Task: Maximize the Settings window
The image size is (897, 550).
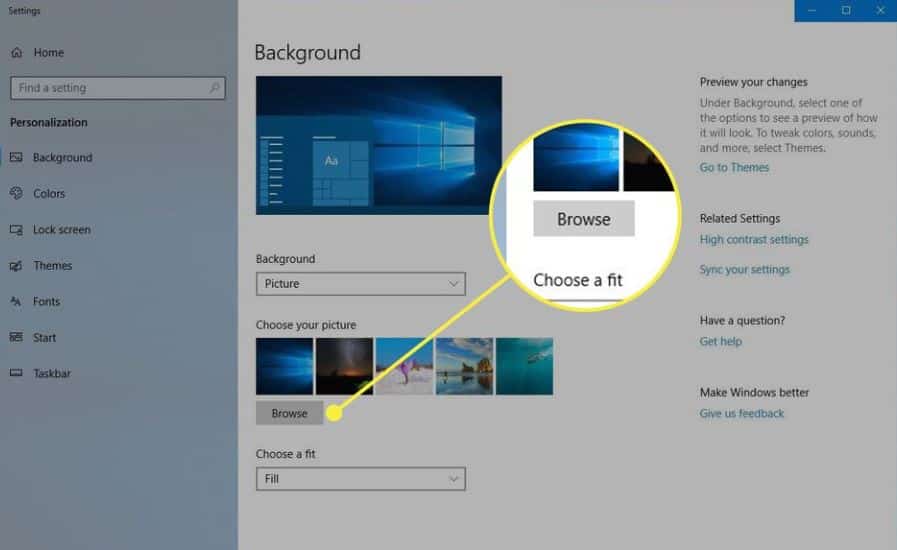Action: [x=846, y=10]
